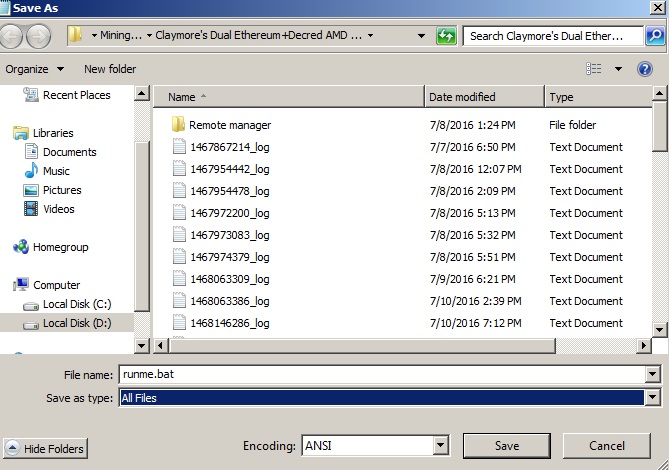
Task: Click the 1467954442_log file icon
Action: click(179, 168)
